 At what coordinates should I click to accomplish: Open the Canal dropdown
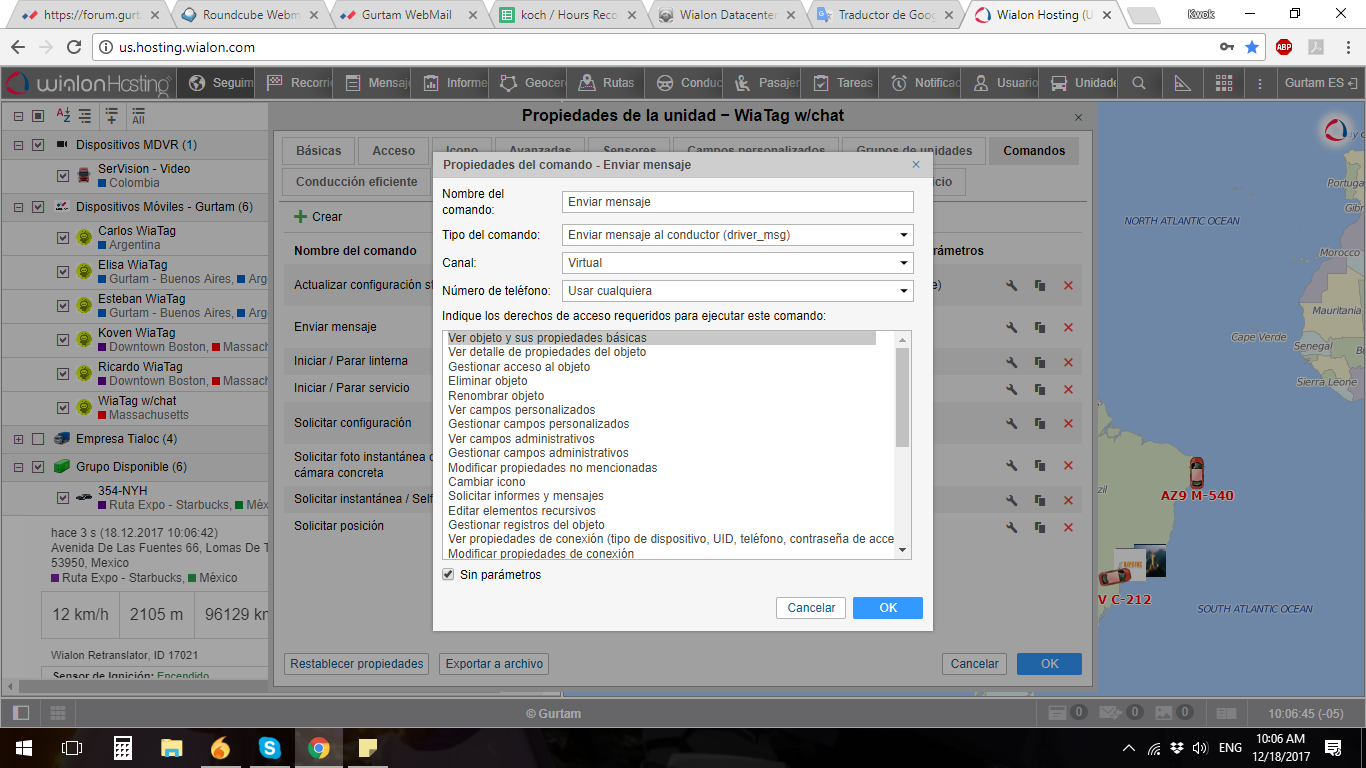point(737,263)
